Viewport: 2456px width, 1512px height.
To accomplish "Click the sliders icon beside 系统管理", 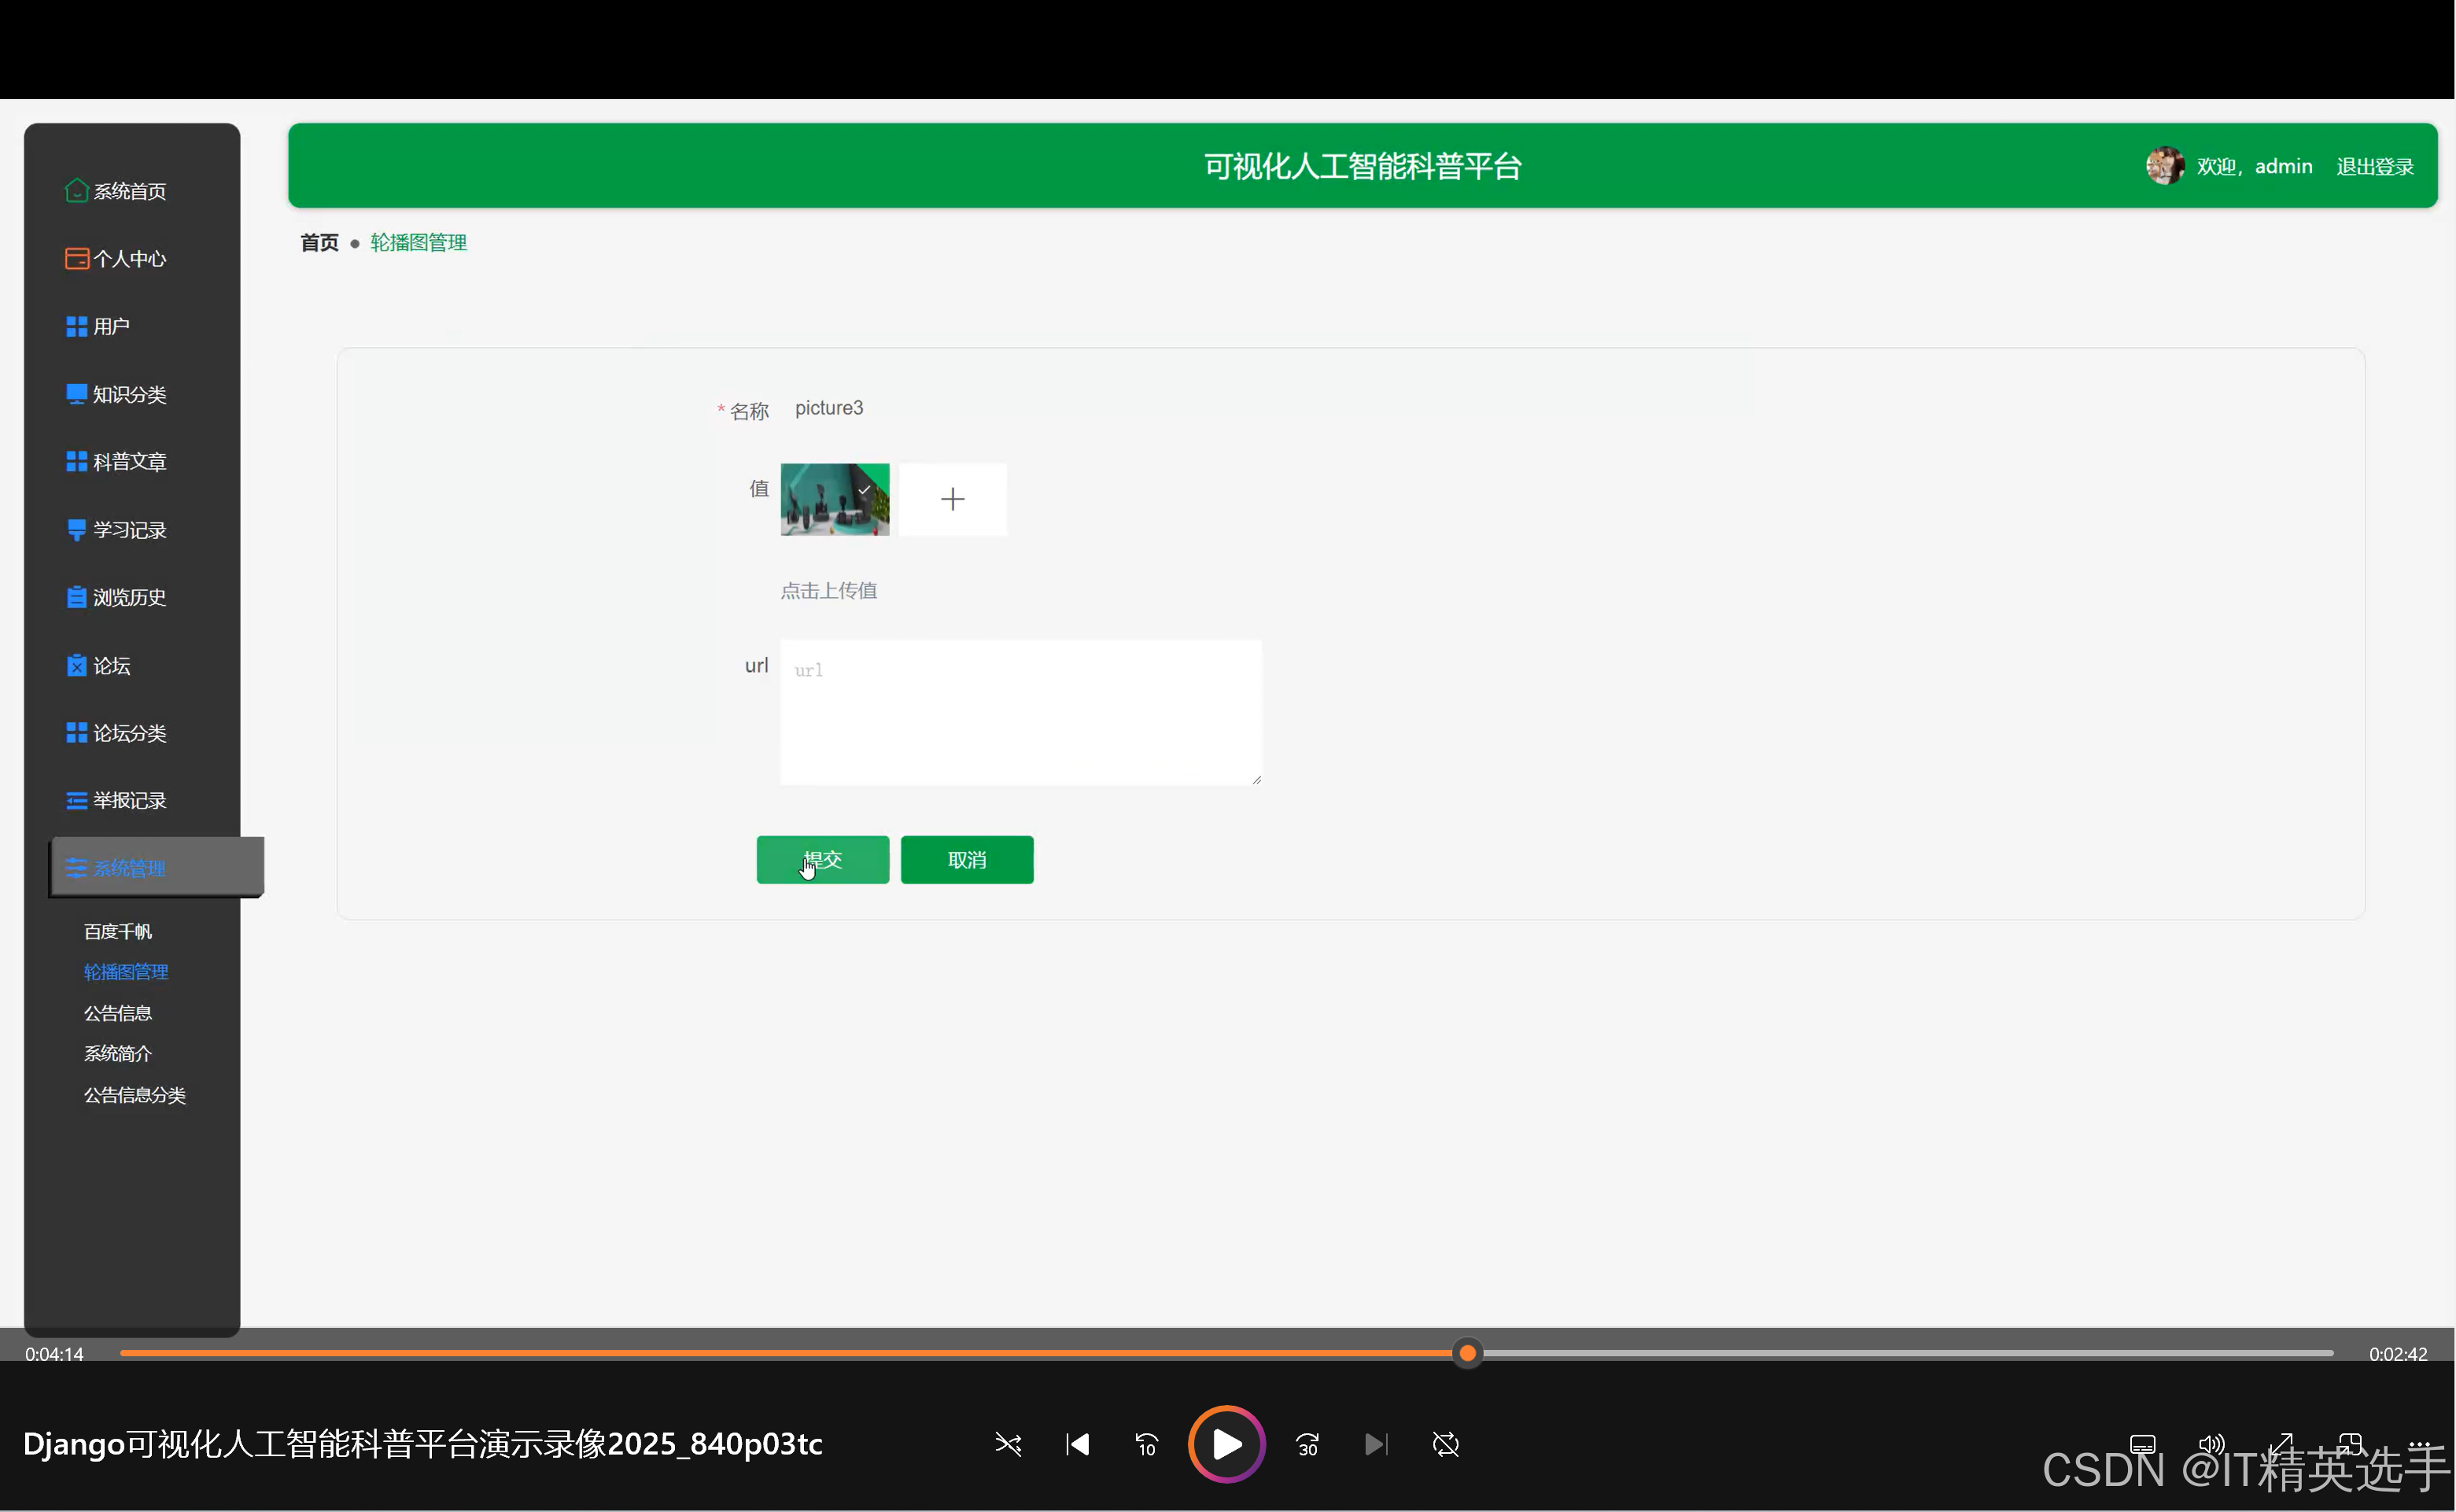I will (76, 868).
